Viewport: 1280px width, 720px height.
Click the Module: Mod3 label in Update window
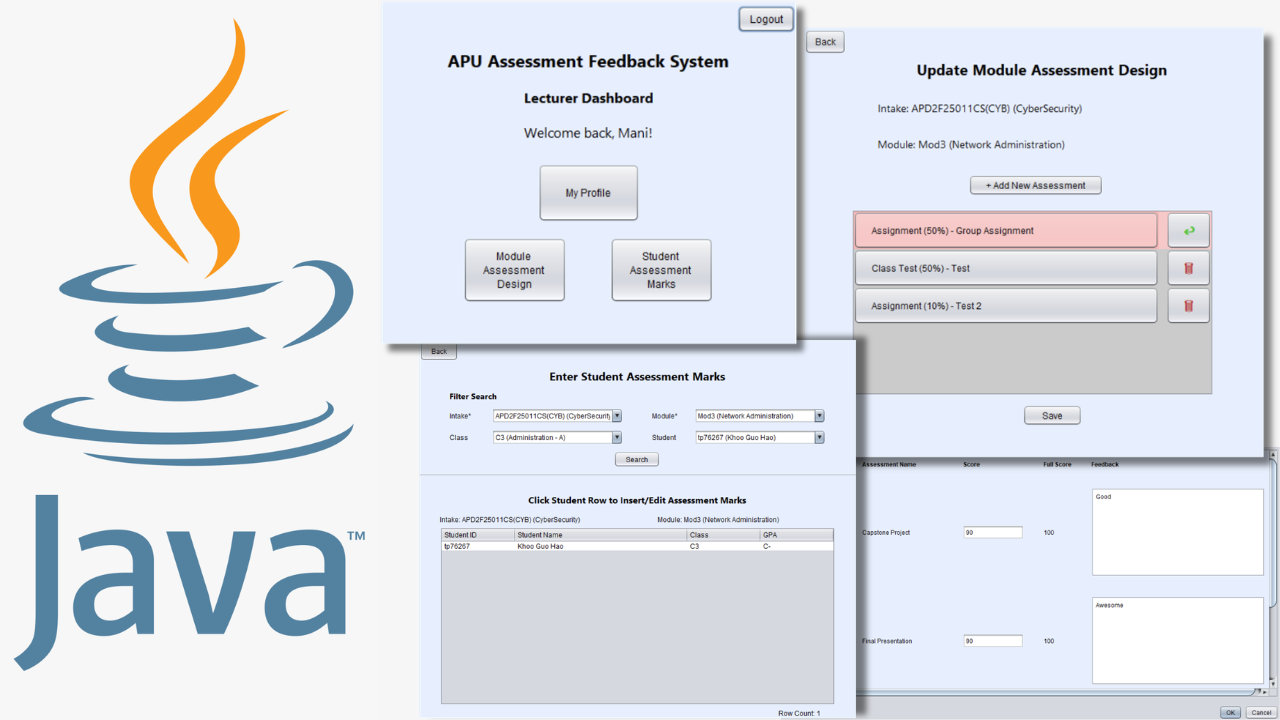[x=971, y=145]
